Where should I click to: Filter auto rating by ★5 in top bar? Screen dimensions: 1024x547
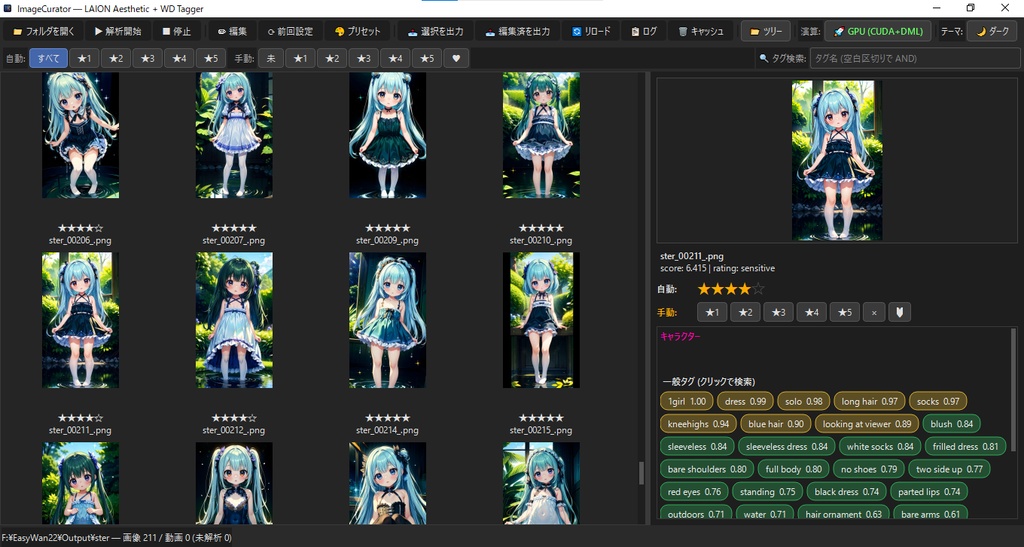[x=211, y=58]
